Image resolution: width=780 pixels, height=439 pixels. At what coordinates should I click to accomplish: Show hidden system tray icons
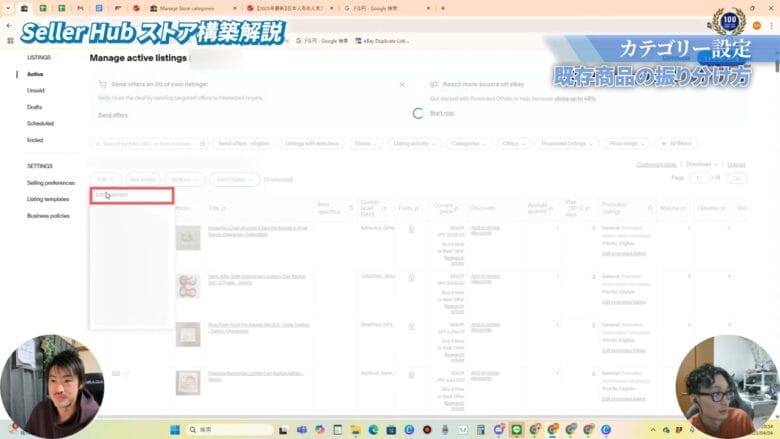653,430
